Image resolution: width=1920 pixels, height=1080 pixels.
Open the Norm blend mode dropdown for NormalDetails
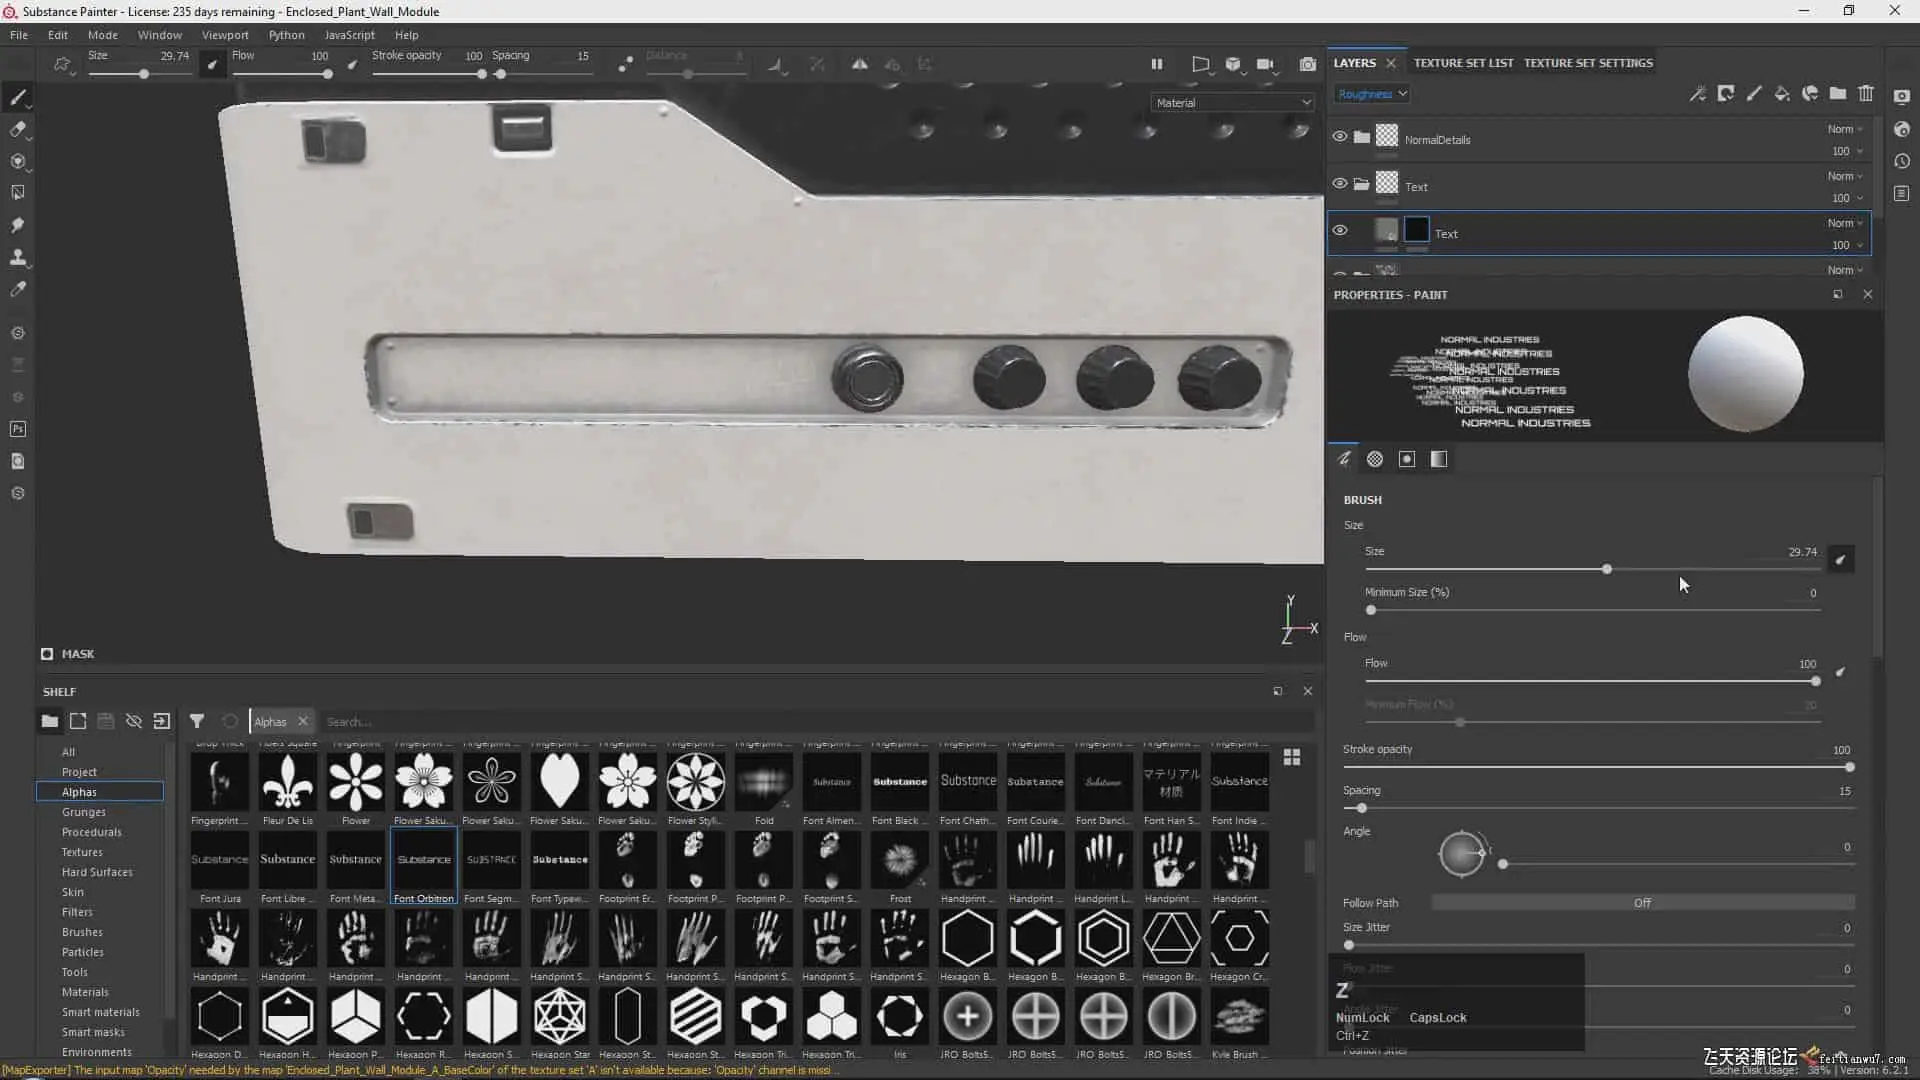[1845, 129]
